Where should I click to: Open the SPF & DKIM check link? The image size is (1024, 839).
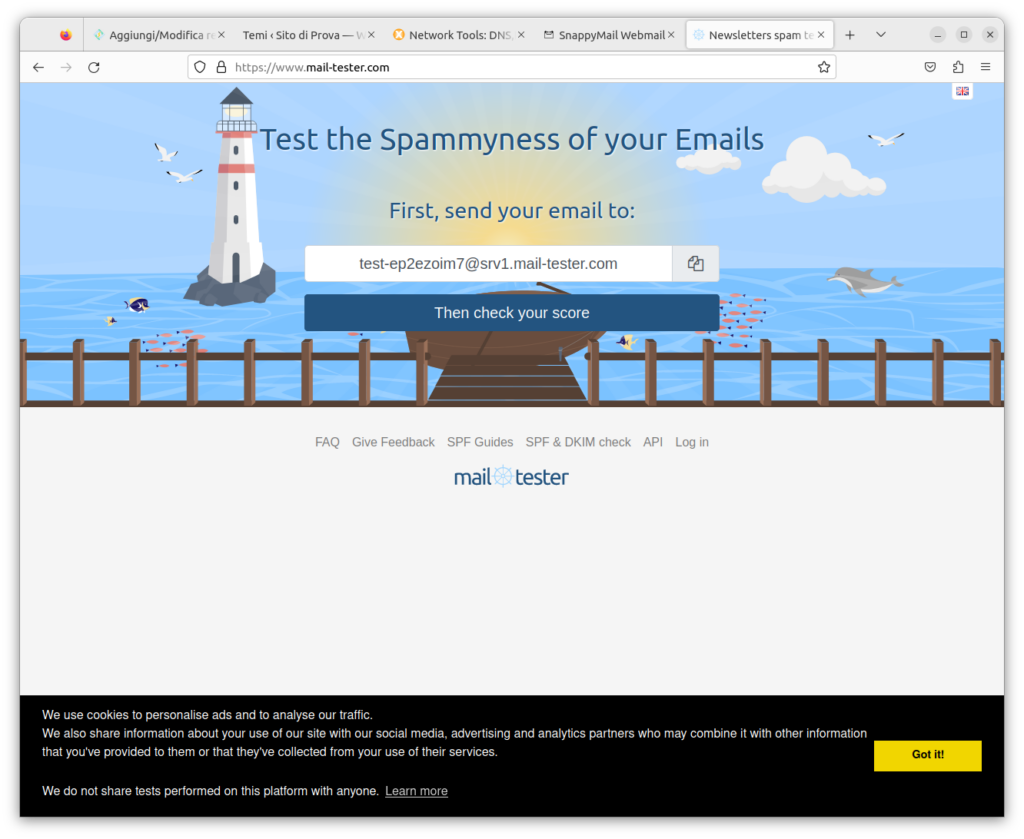[x=578, y=442]
